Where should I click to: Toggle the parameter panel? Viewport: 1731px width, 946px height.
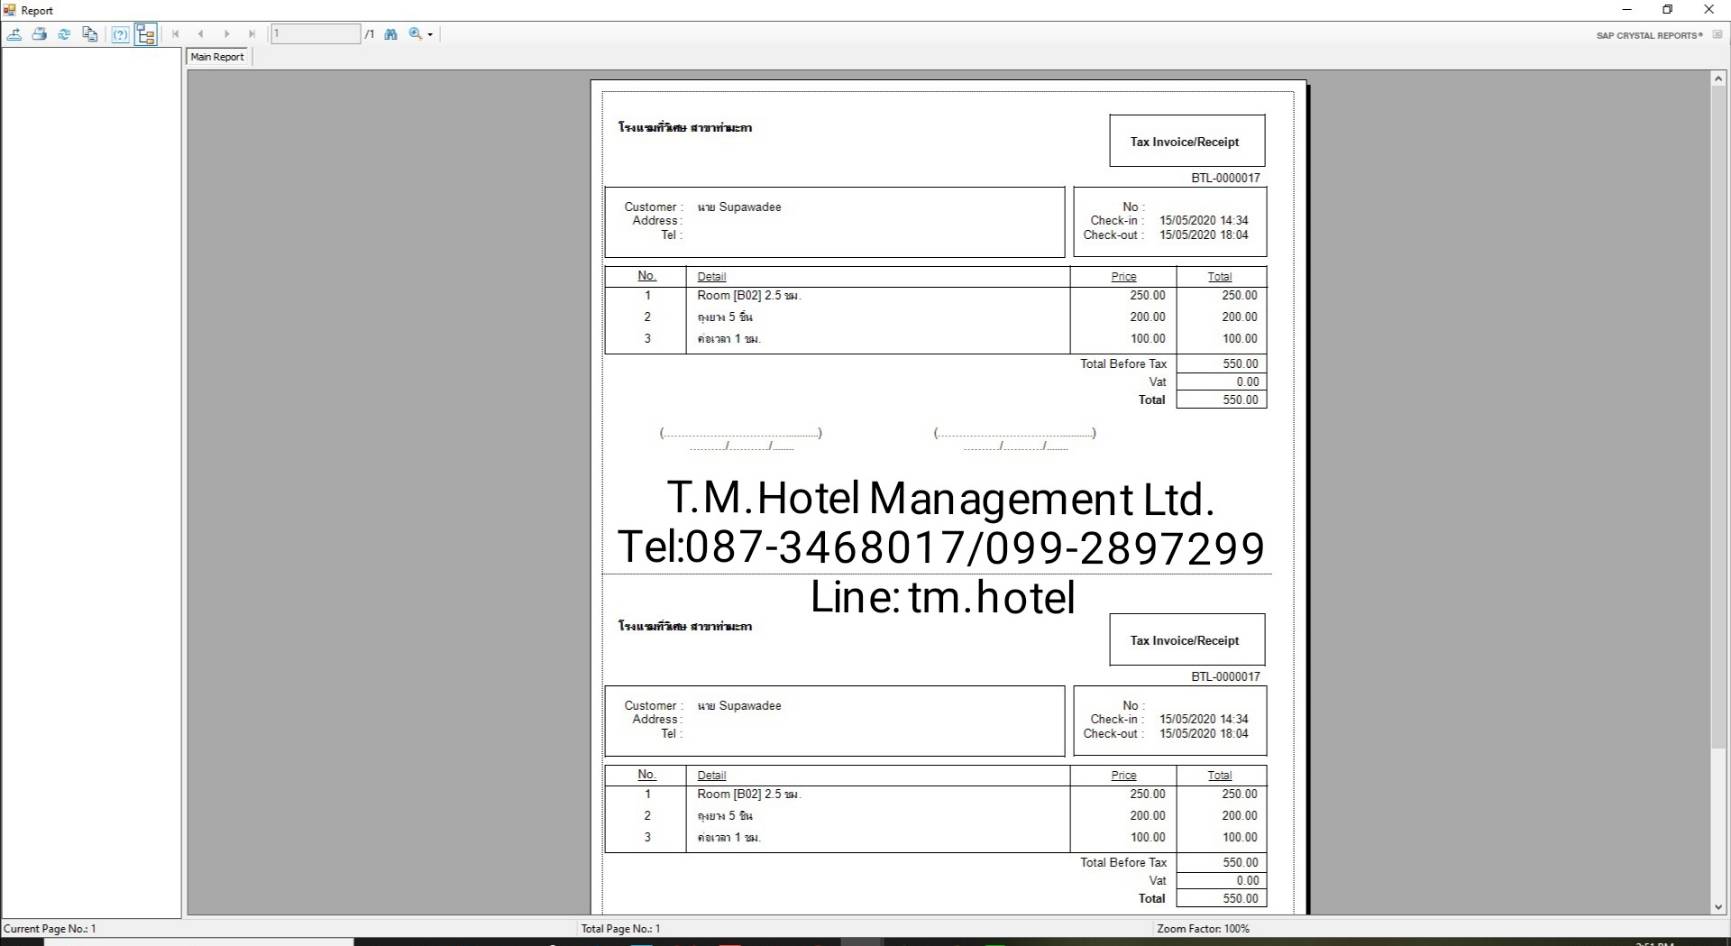(120, 33)
